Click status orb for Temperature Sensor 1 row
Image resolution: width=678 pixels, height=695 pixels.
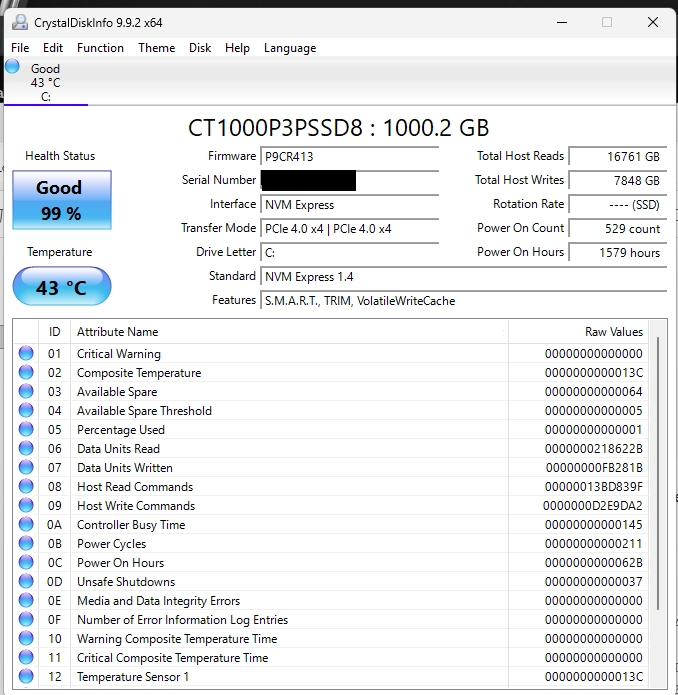pyautogui.click(x=26, y=676)
